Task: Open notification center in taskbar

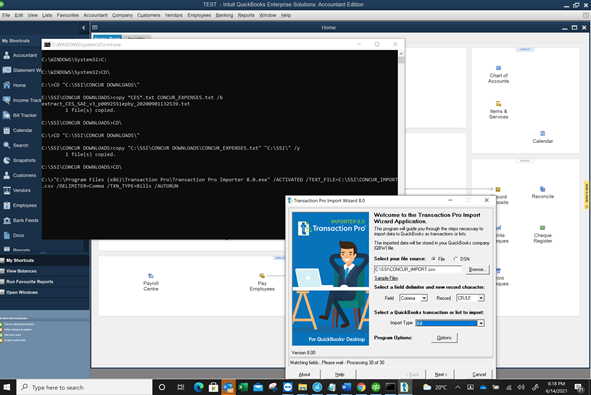Action: [x=579, y=387]
